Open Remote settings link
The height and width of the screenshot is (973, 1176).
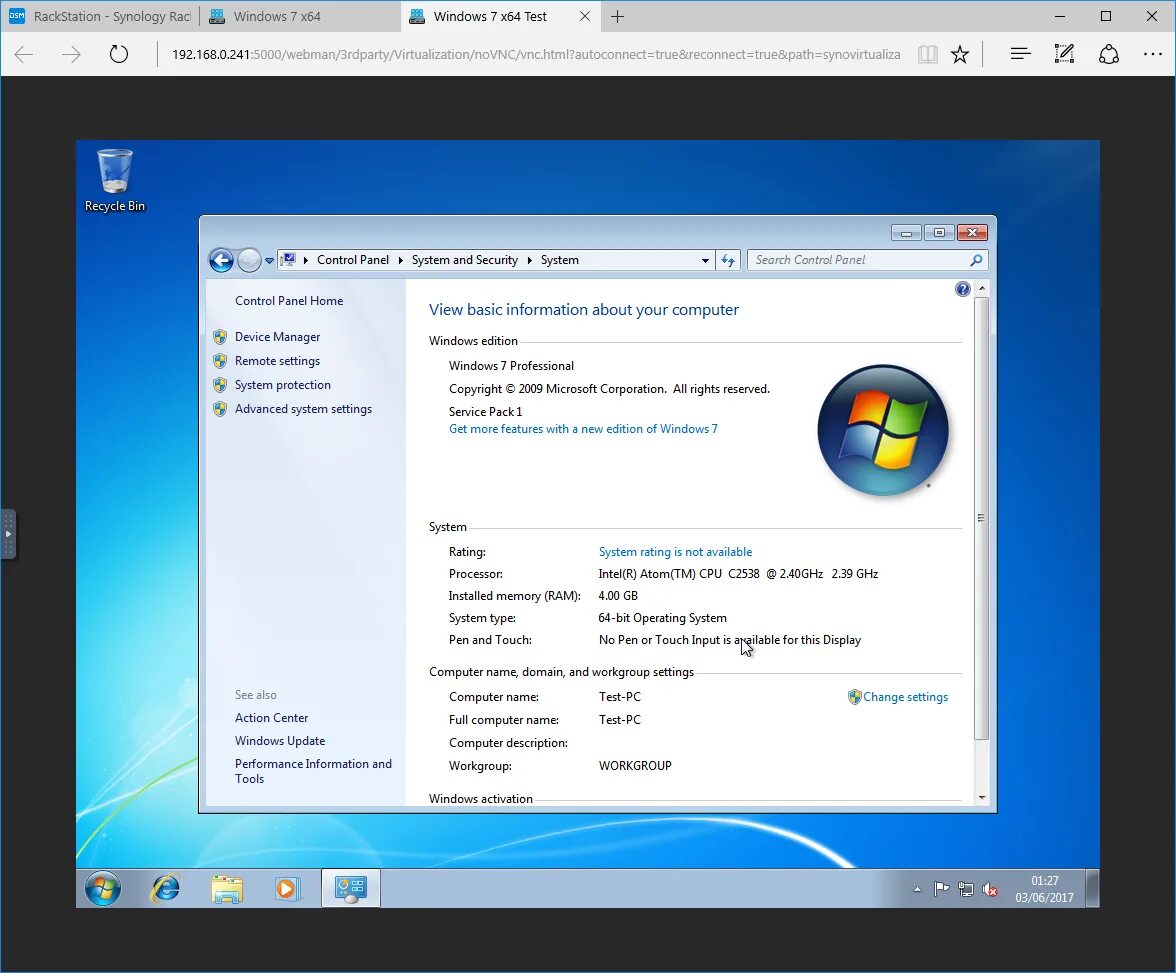(278, 361)
